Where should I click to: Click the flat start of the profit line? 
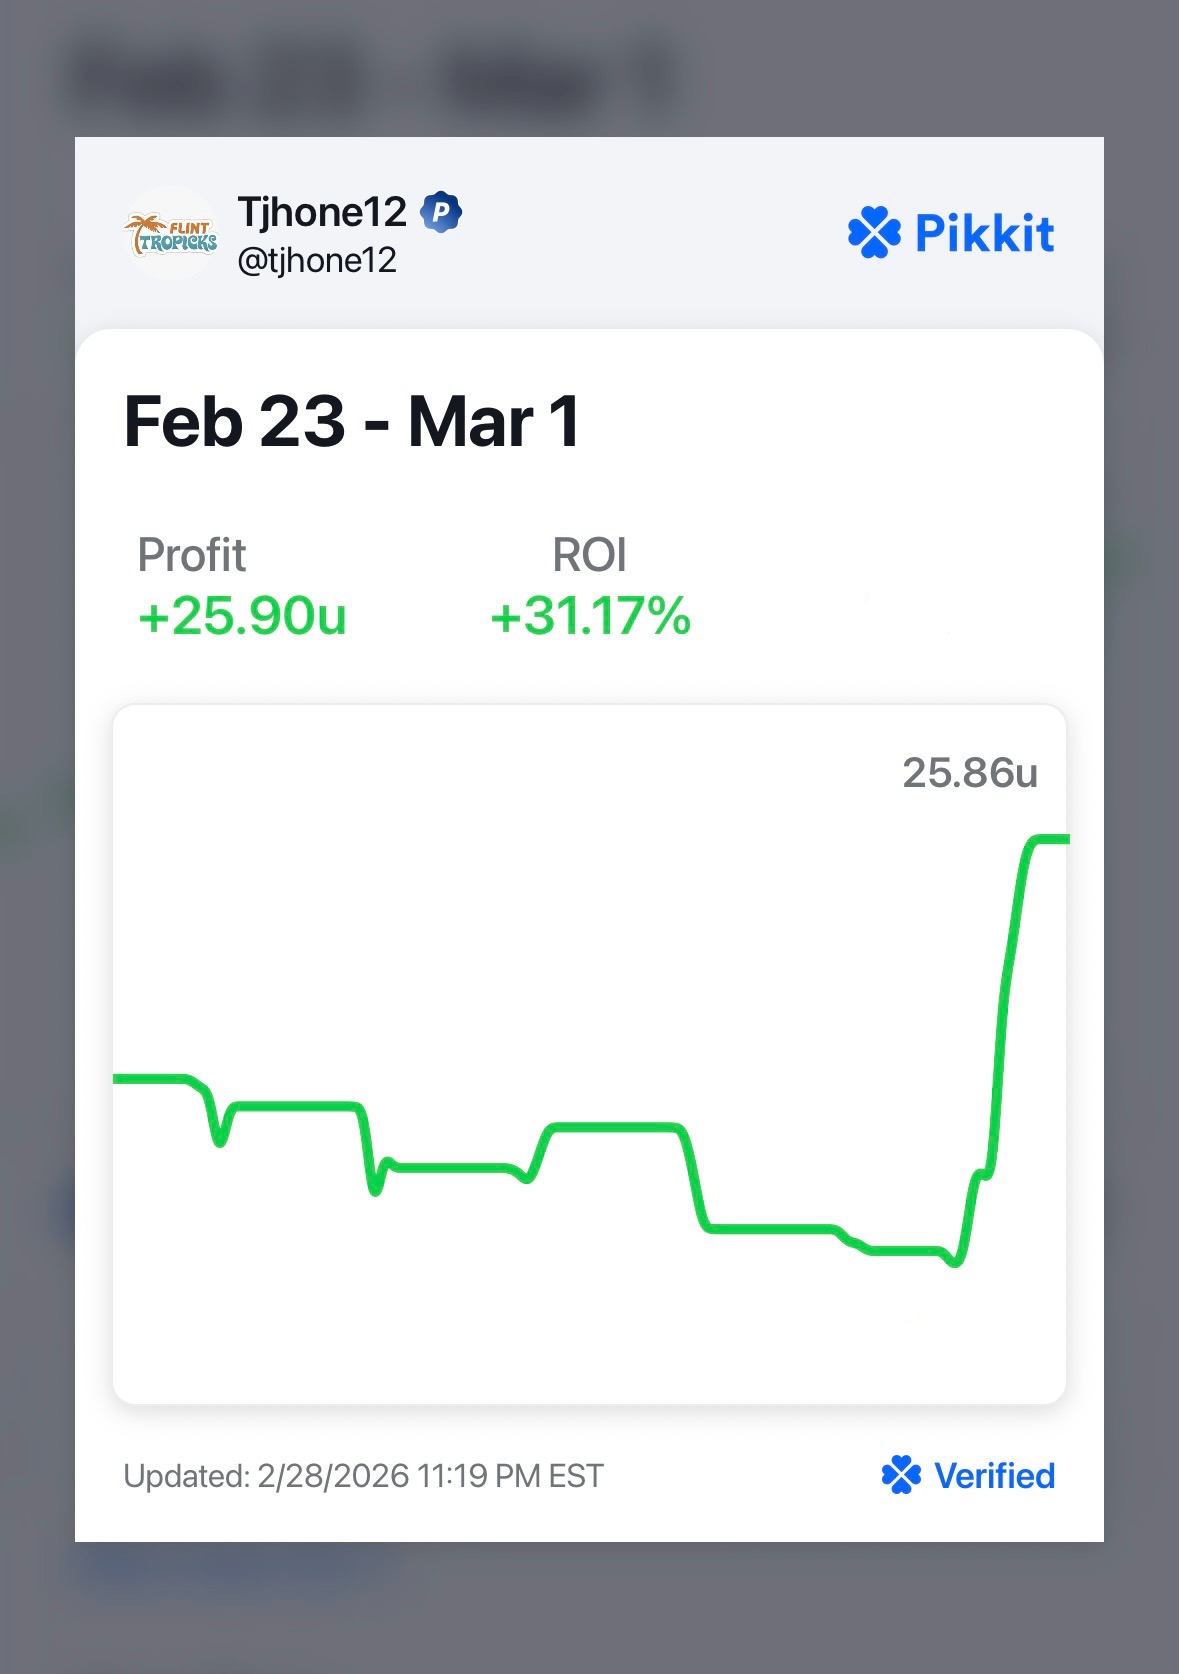tap(150, 1078)
